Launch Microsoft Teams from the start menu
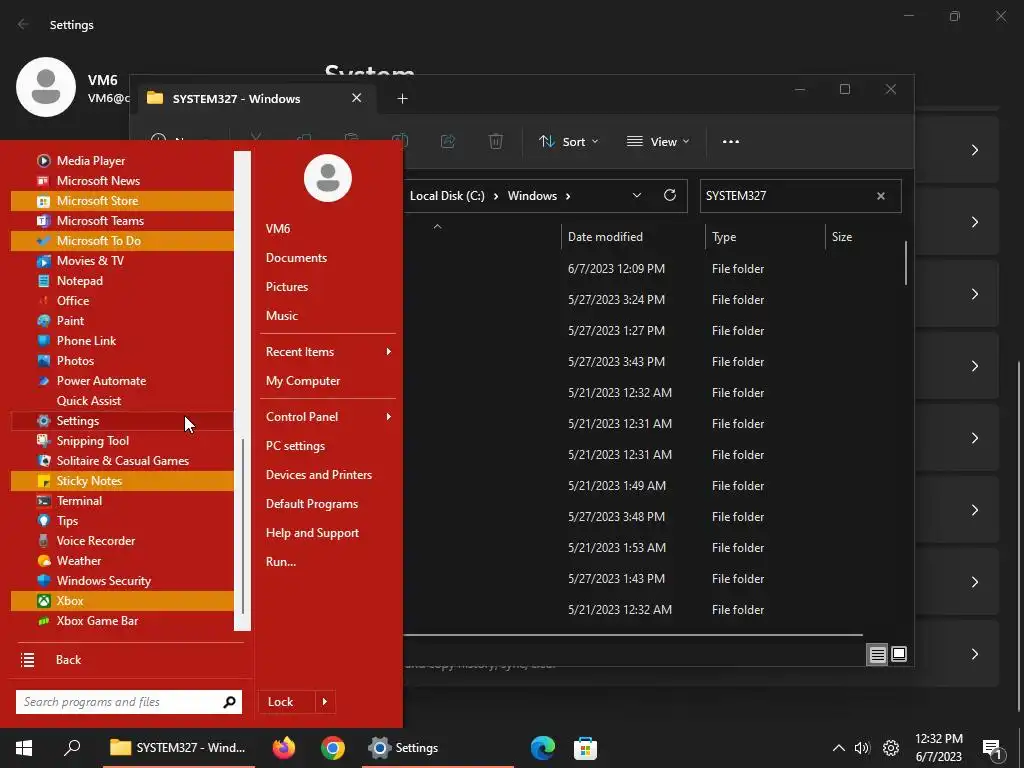The height and width of the screenshot is (768, 1024). (x=122, y=221)
